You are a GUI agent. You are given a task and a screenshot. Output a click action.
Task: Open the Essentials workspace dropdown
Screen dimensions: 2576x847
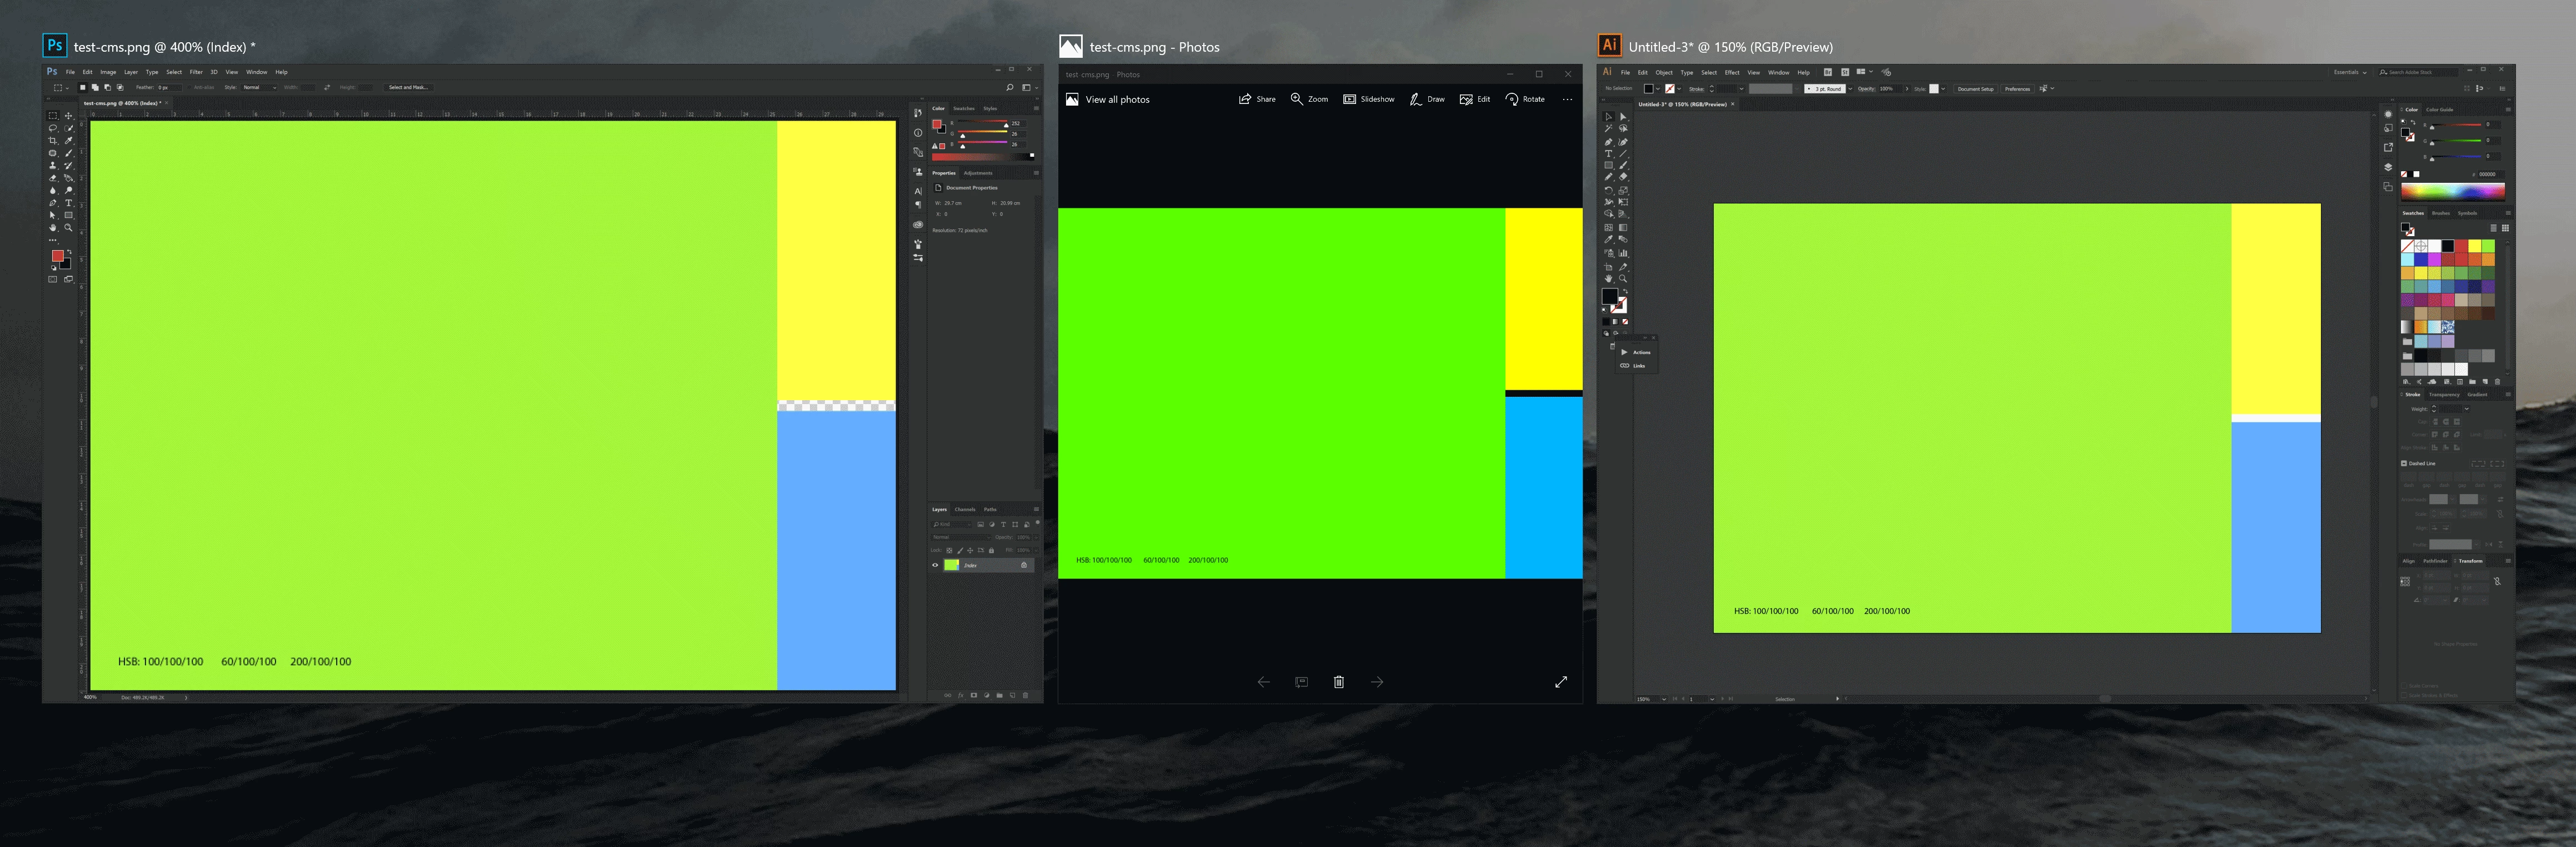coord(2350,72)
